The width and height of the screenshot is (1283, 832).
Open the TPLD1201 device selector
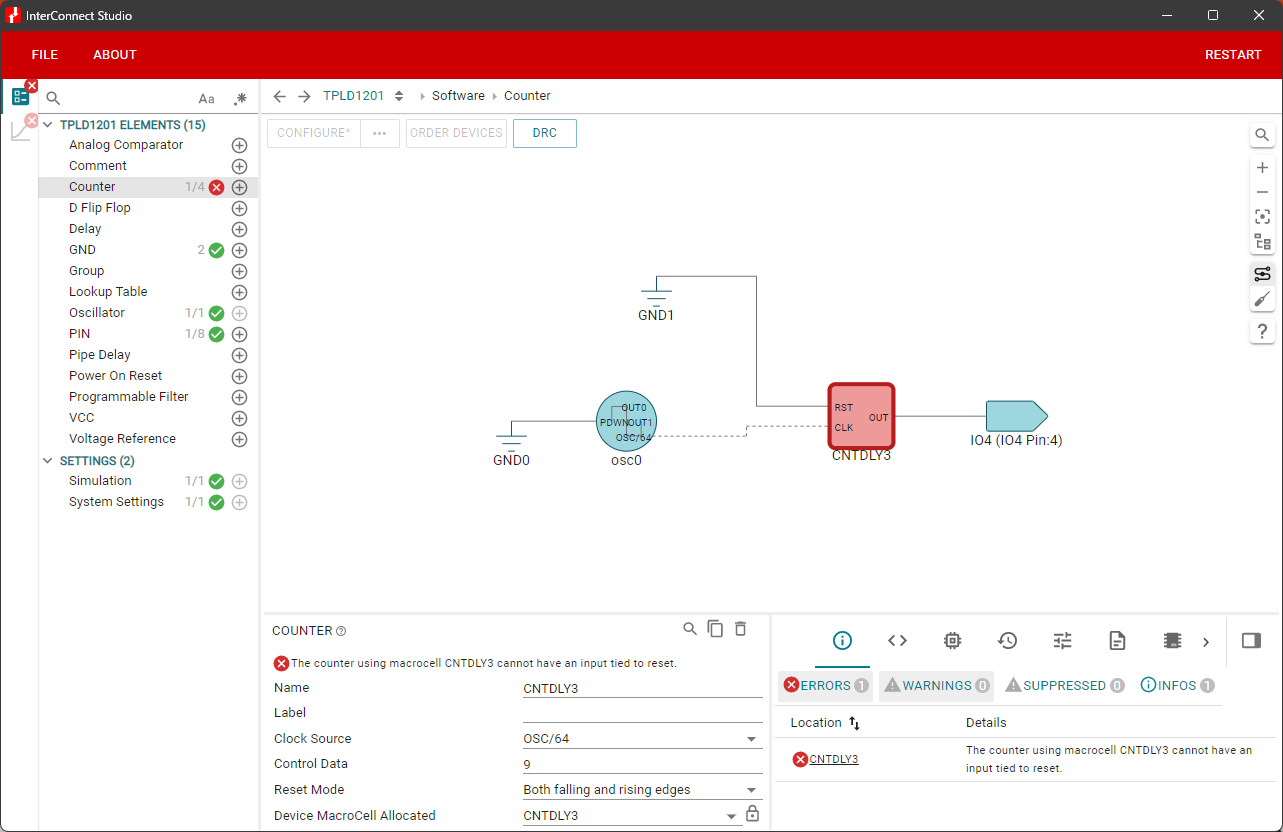click(x=364, y=96)
